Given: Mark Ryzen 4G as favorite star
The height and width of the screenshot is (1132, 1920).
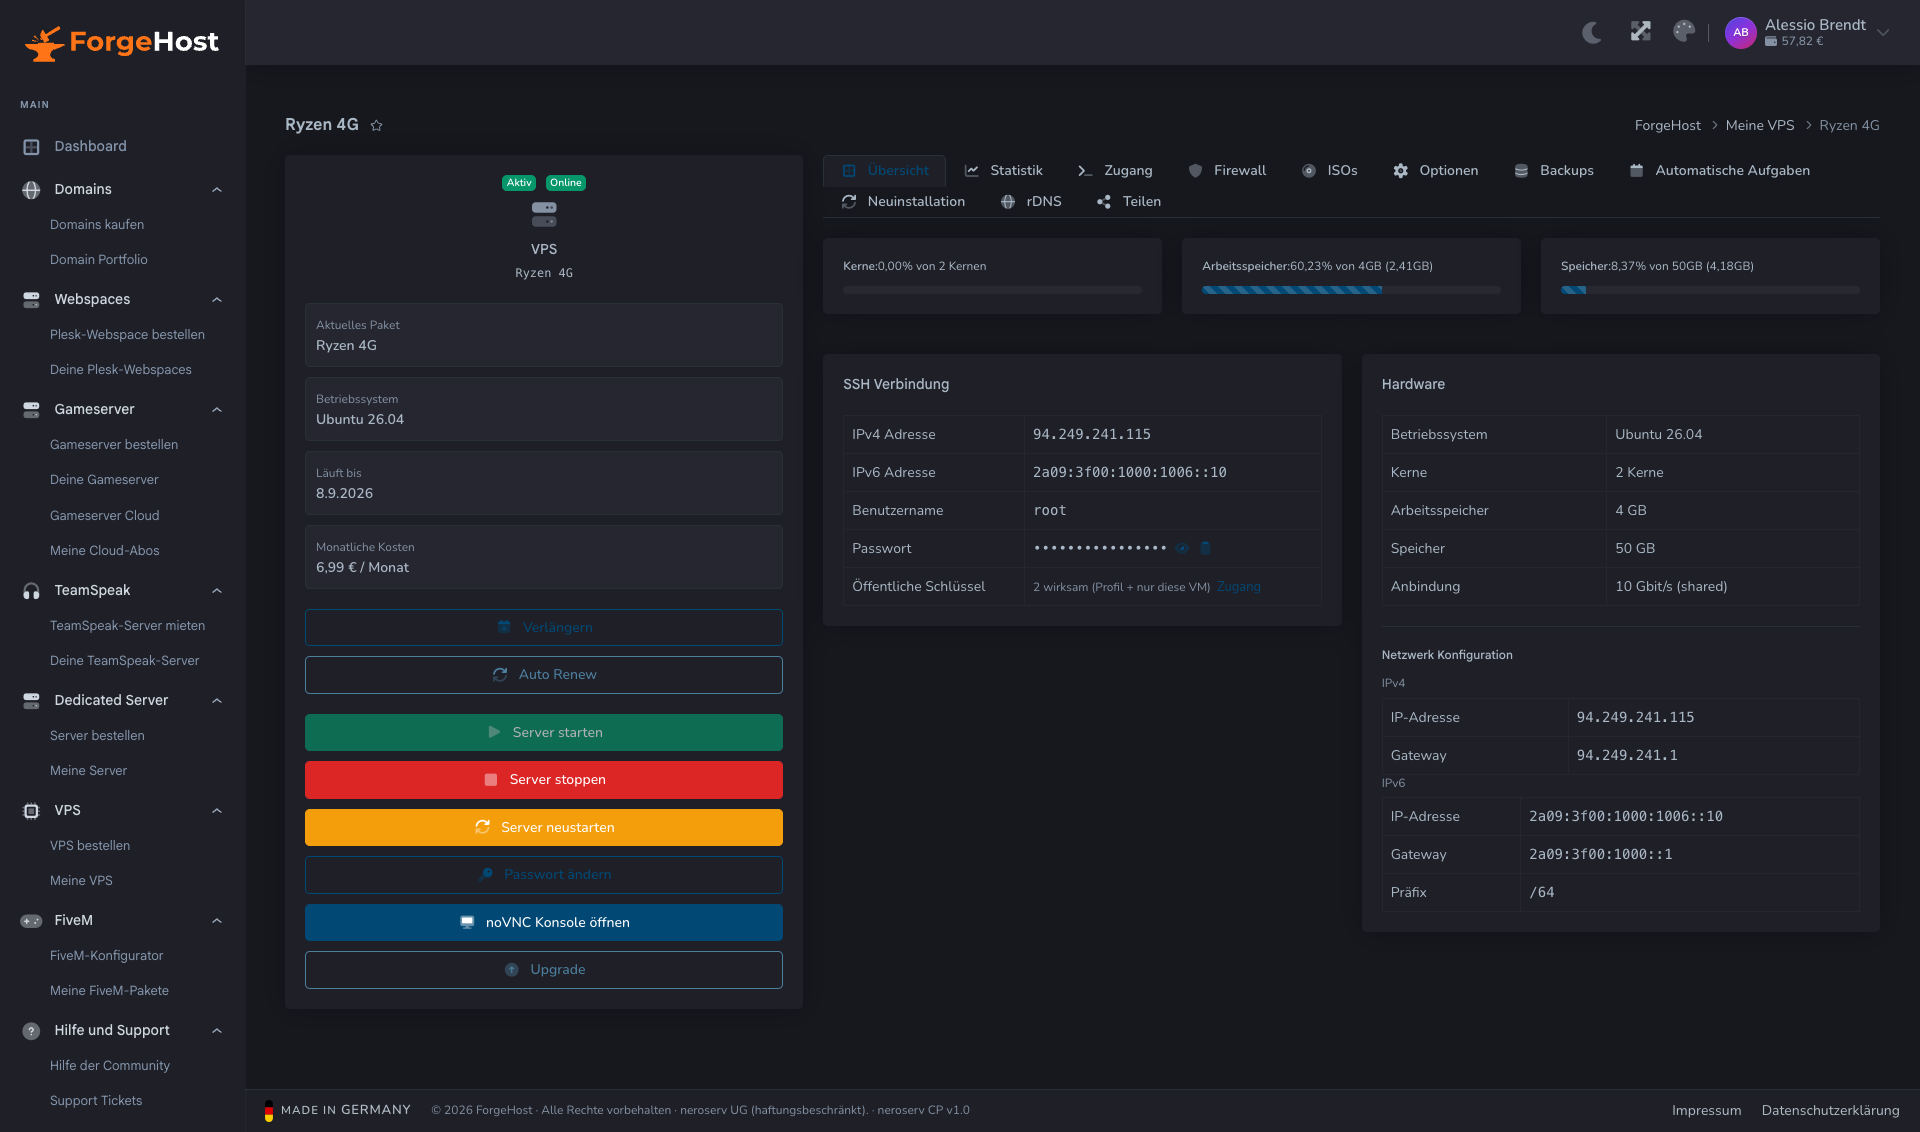Looking at the screenshot, I should [376, 125].
